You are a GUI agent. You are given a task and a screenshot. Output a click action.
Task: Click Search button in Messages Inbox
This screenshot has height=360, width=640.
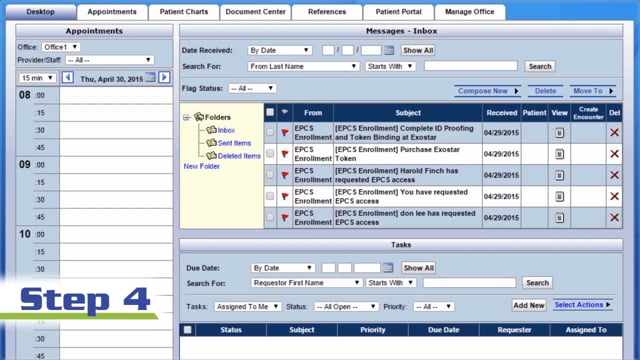point(540,66)
